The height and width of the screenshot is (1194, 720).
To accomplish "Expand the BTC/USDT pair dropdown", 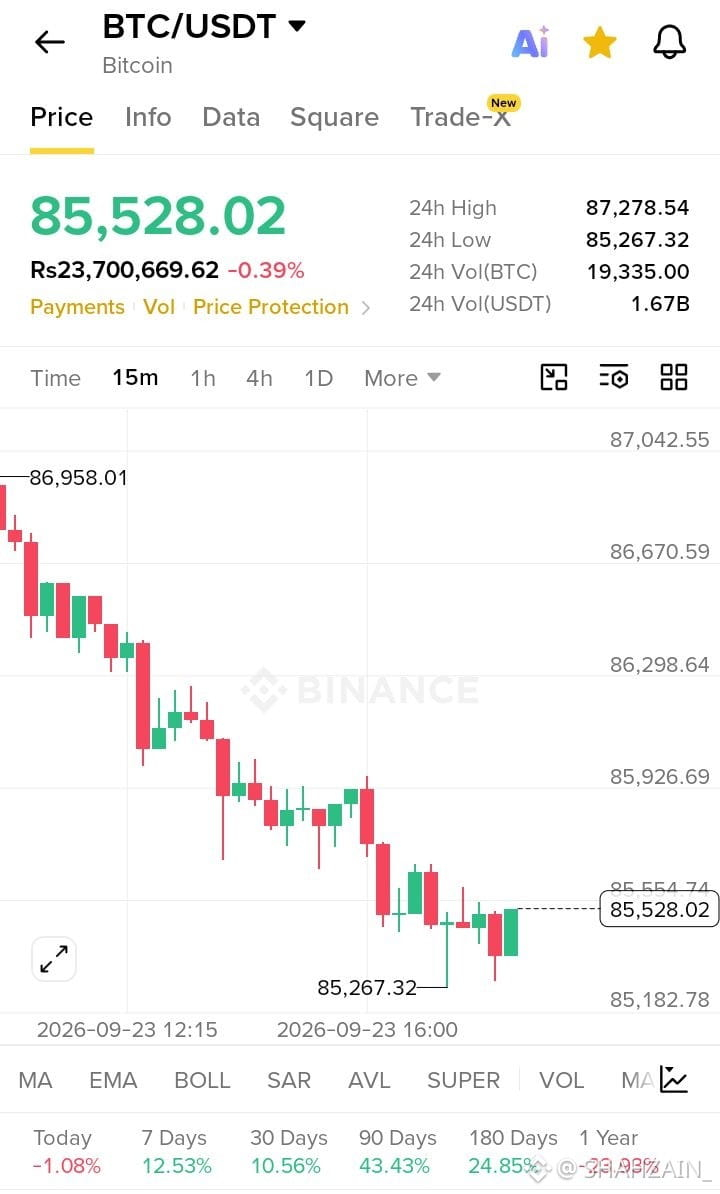I will pyautogui.click(x=297, y=26).
